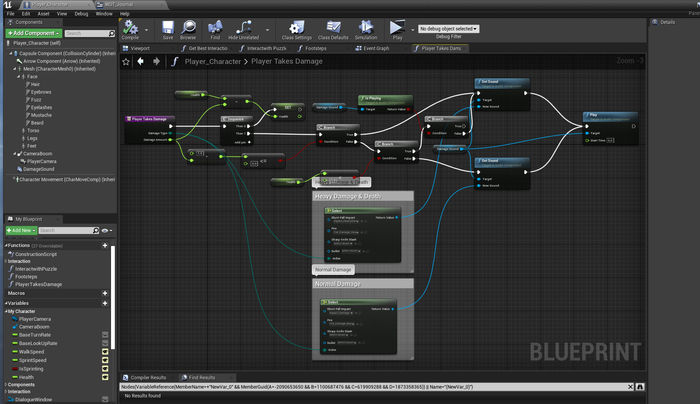Open the Debug Filter object dropdown
The image size is (700, 404).
pyautogui.click(x=449, y=29)
